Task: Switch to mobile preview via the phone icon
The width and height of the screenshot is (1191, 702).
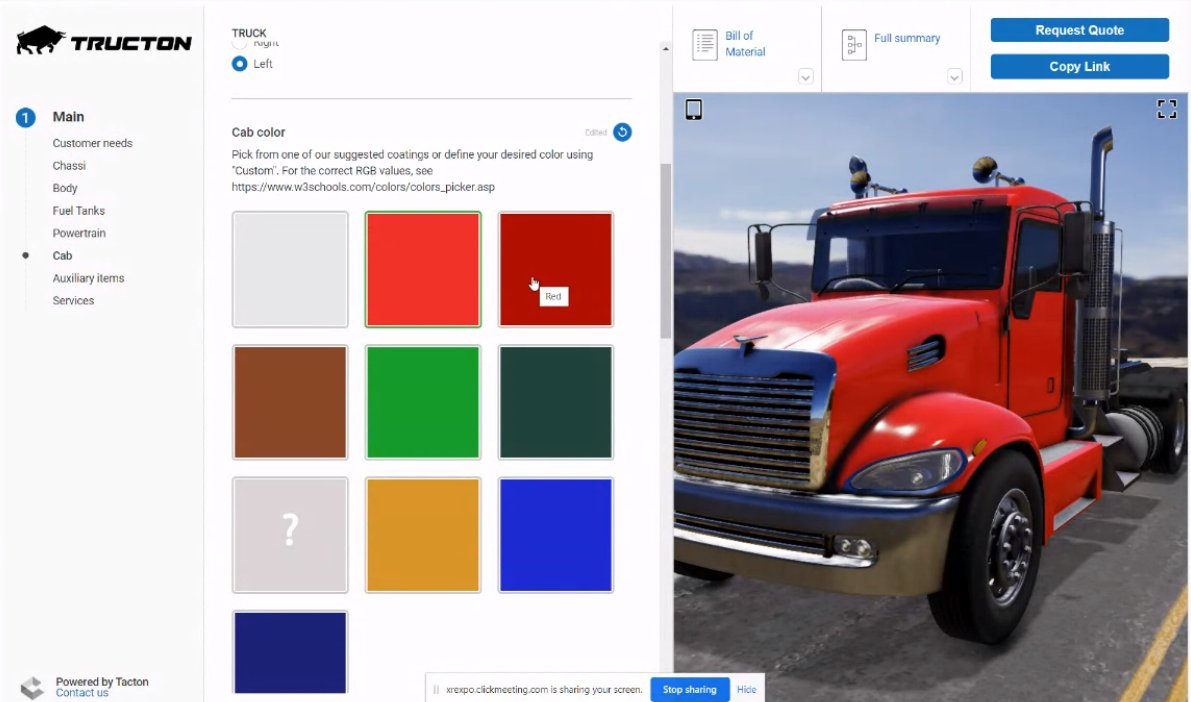Action: pyautogui.click(x=695, y=107)
